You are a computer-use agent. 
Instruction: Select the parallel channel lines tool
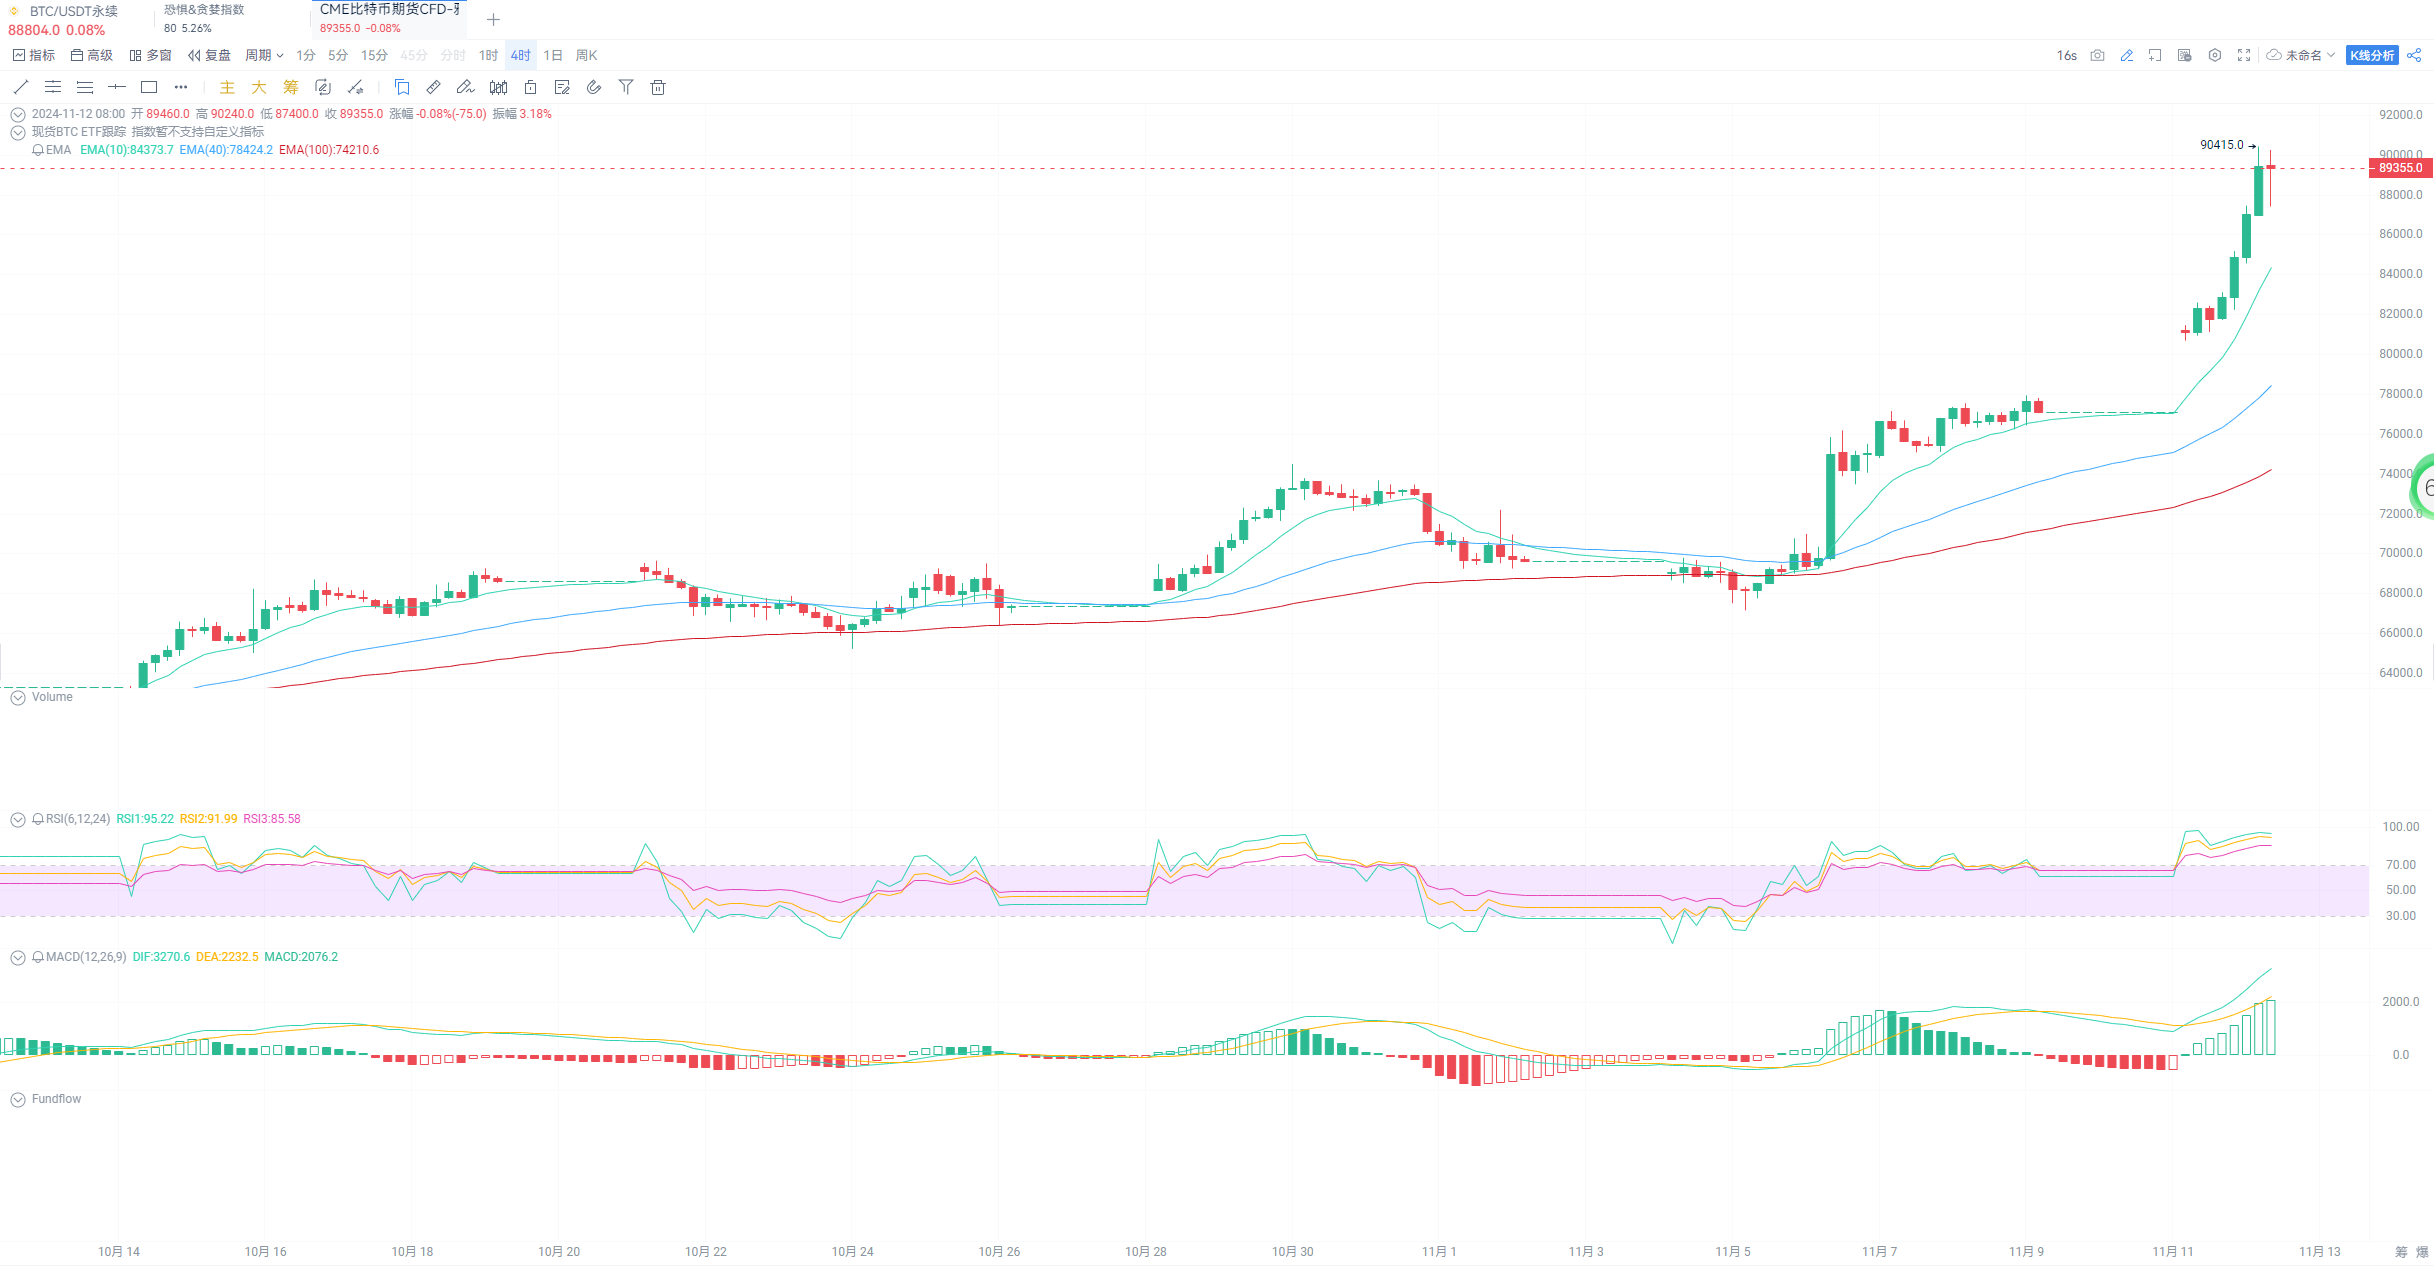tap(53, 87)
